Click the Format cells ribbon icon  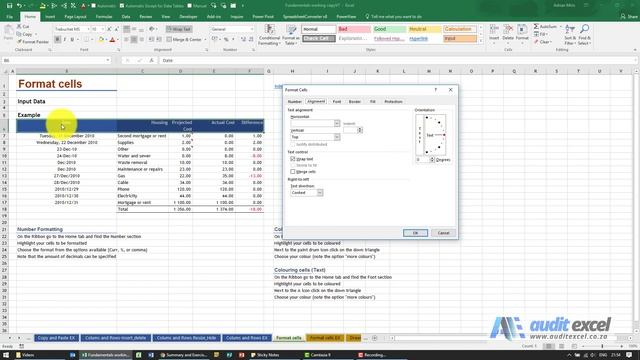pos(522,29)
